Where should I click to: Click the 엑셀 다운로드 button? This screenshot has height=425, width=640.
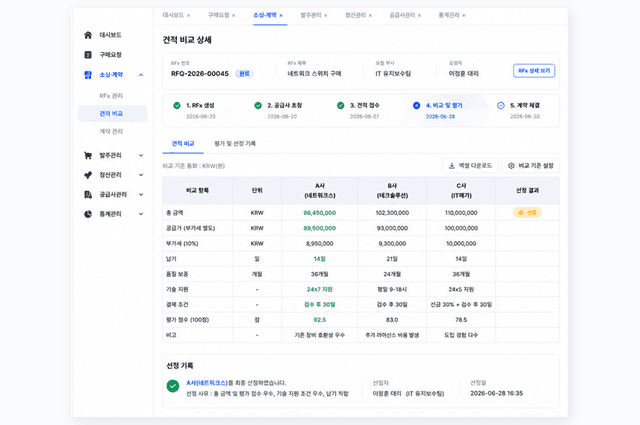[470, 166]
